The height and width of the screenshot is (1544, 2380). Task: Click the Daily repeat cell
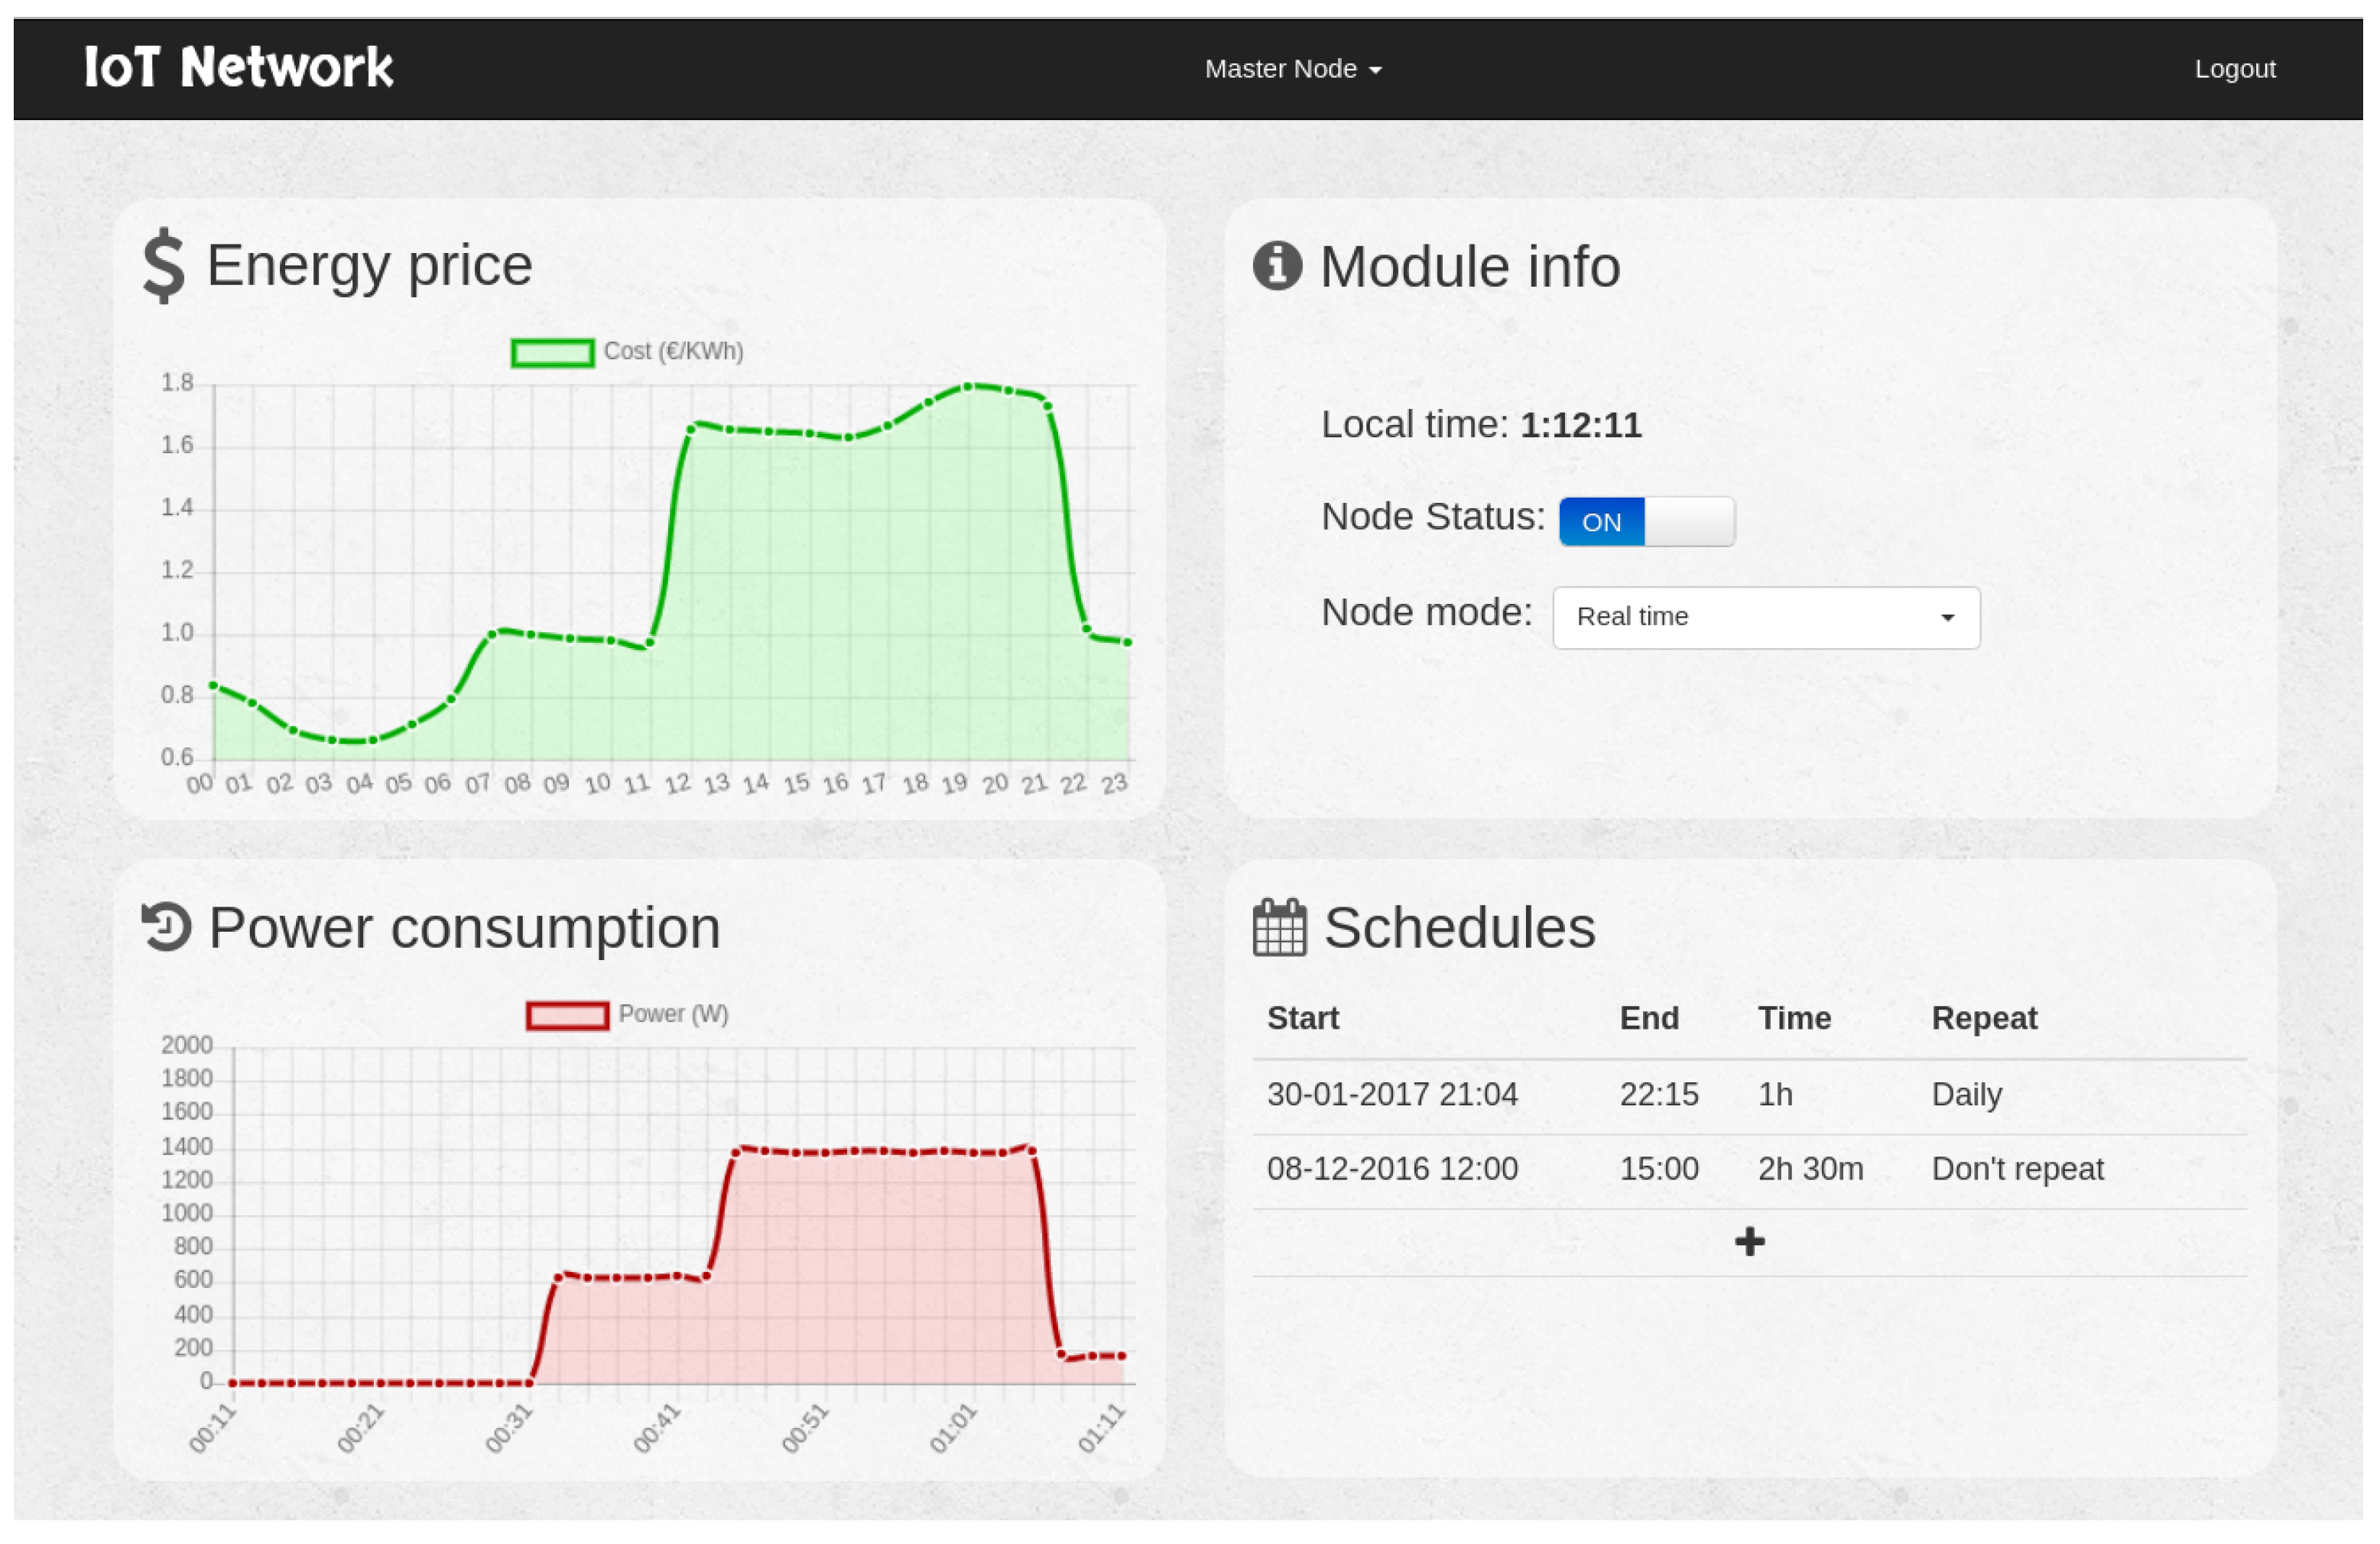(x=1966, y=1094)
